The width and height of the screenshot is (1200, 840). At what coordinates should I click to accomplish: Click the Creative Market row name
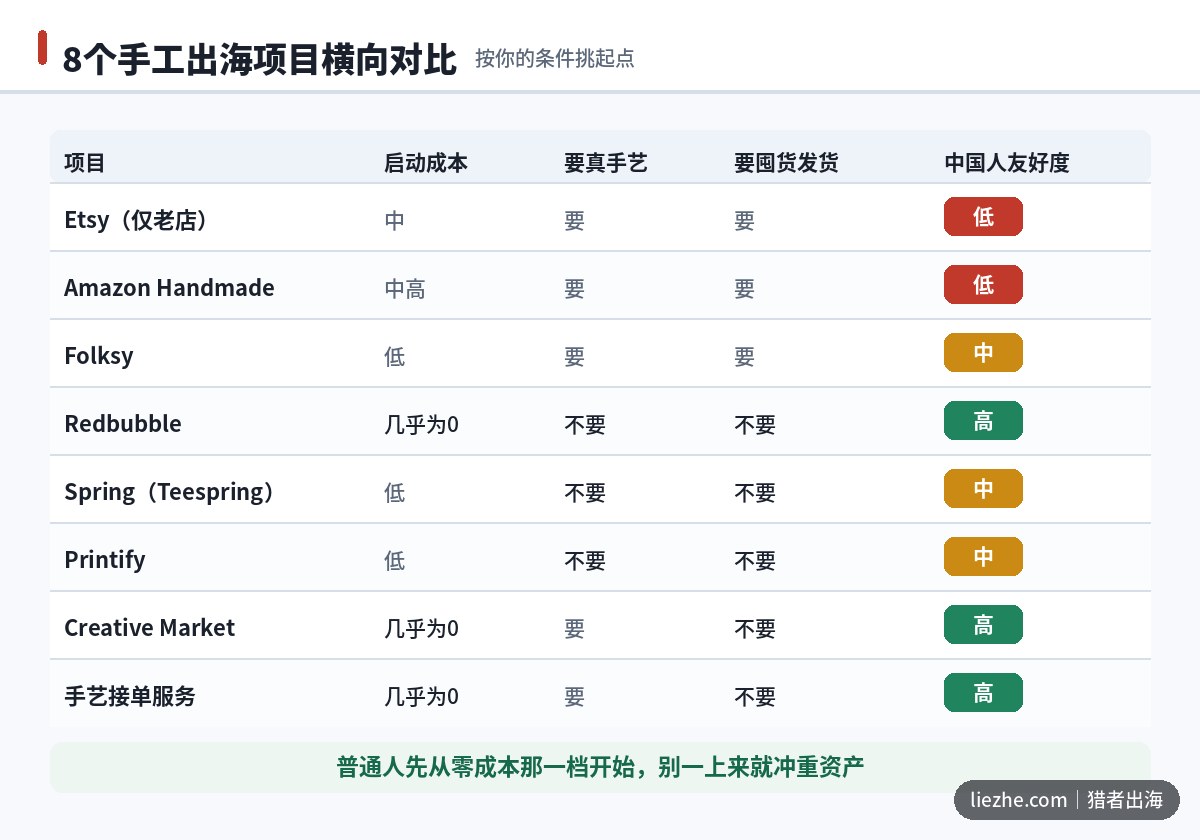150,628
